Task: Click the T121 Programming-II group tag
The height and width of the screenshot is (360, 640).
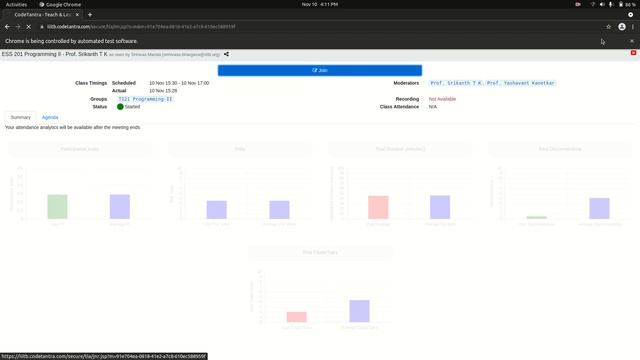Action: click(145, 99)
